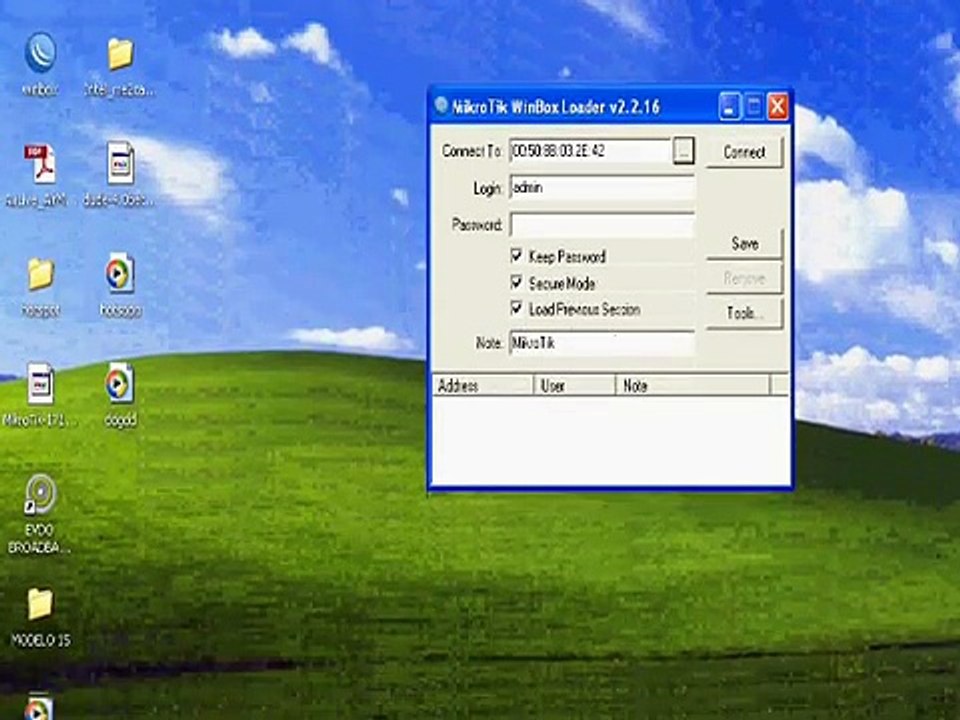Image resolution: width=960 pixels, height=720 pixels.
Task: Open the dogdd media file icon
Action: [119, 384]
